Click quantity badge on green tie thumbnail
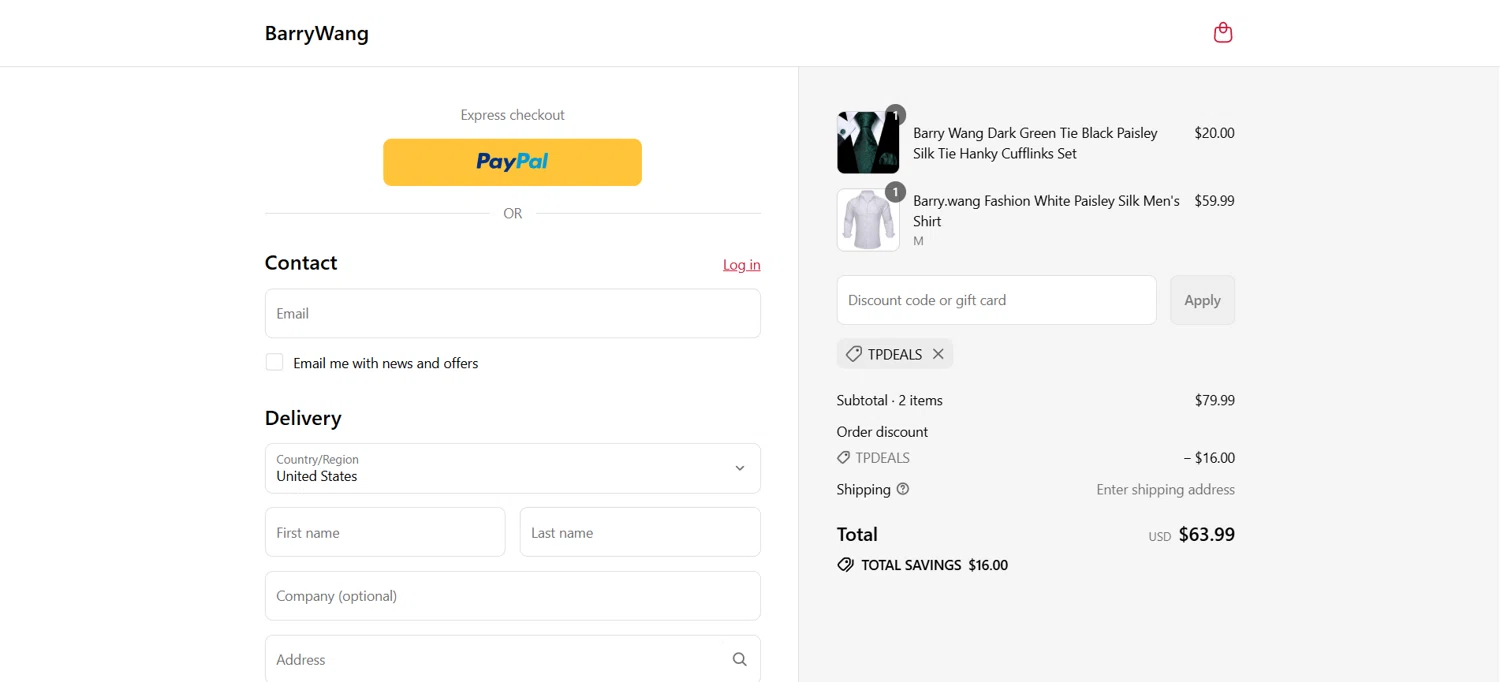 (x=895, y=115)
